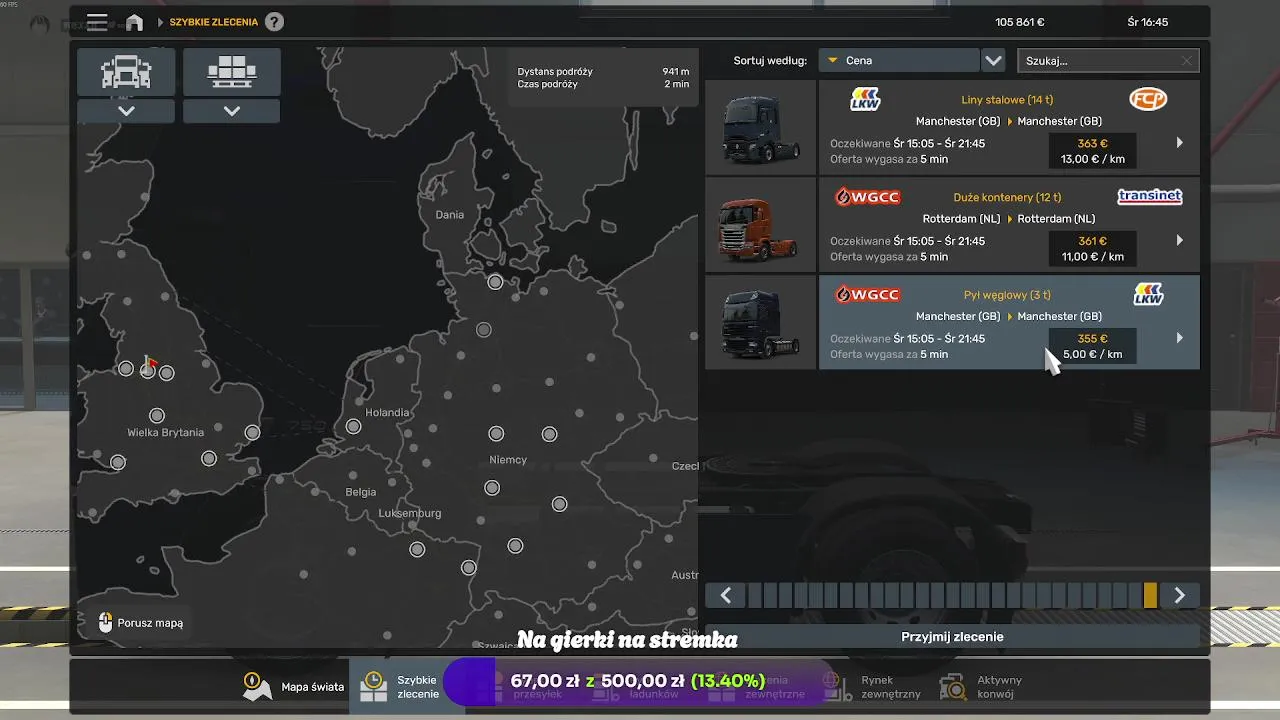Select the red flag map marker

(150, 363)
